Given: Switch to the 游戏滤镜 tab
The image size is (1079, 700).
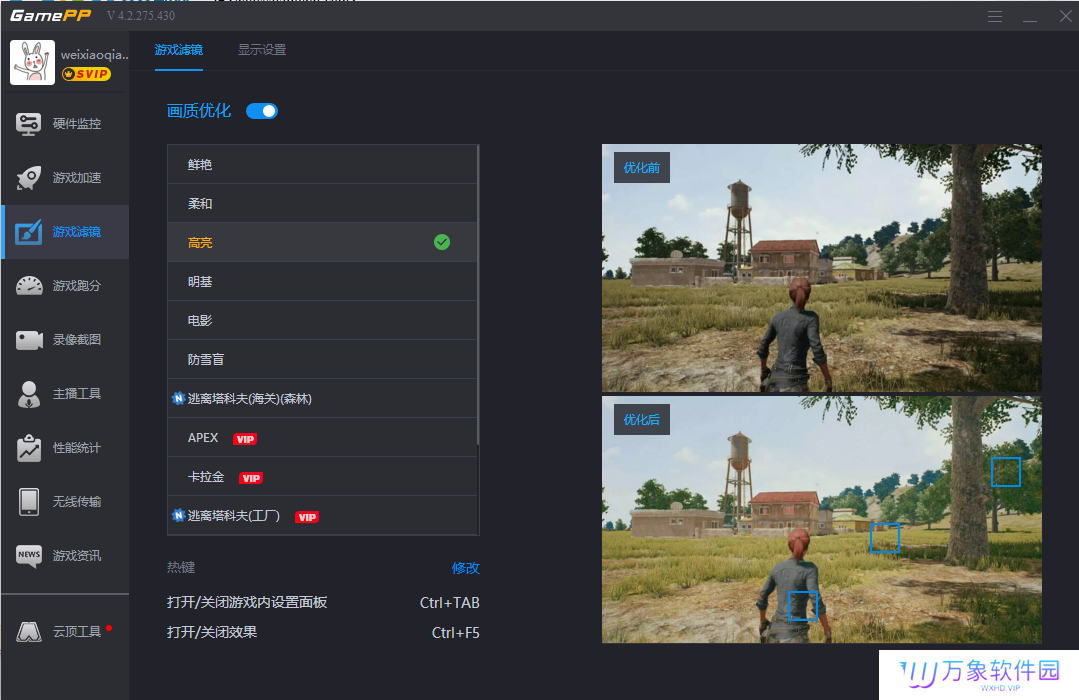Looking at the screenshot, I should [x=179, y=50].
